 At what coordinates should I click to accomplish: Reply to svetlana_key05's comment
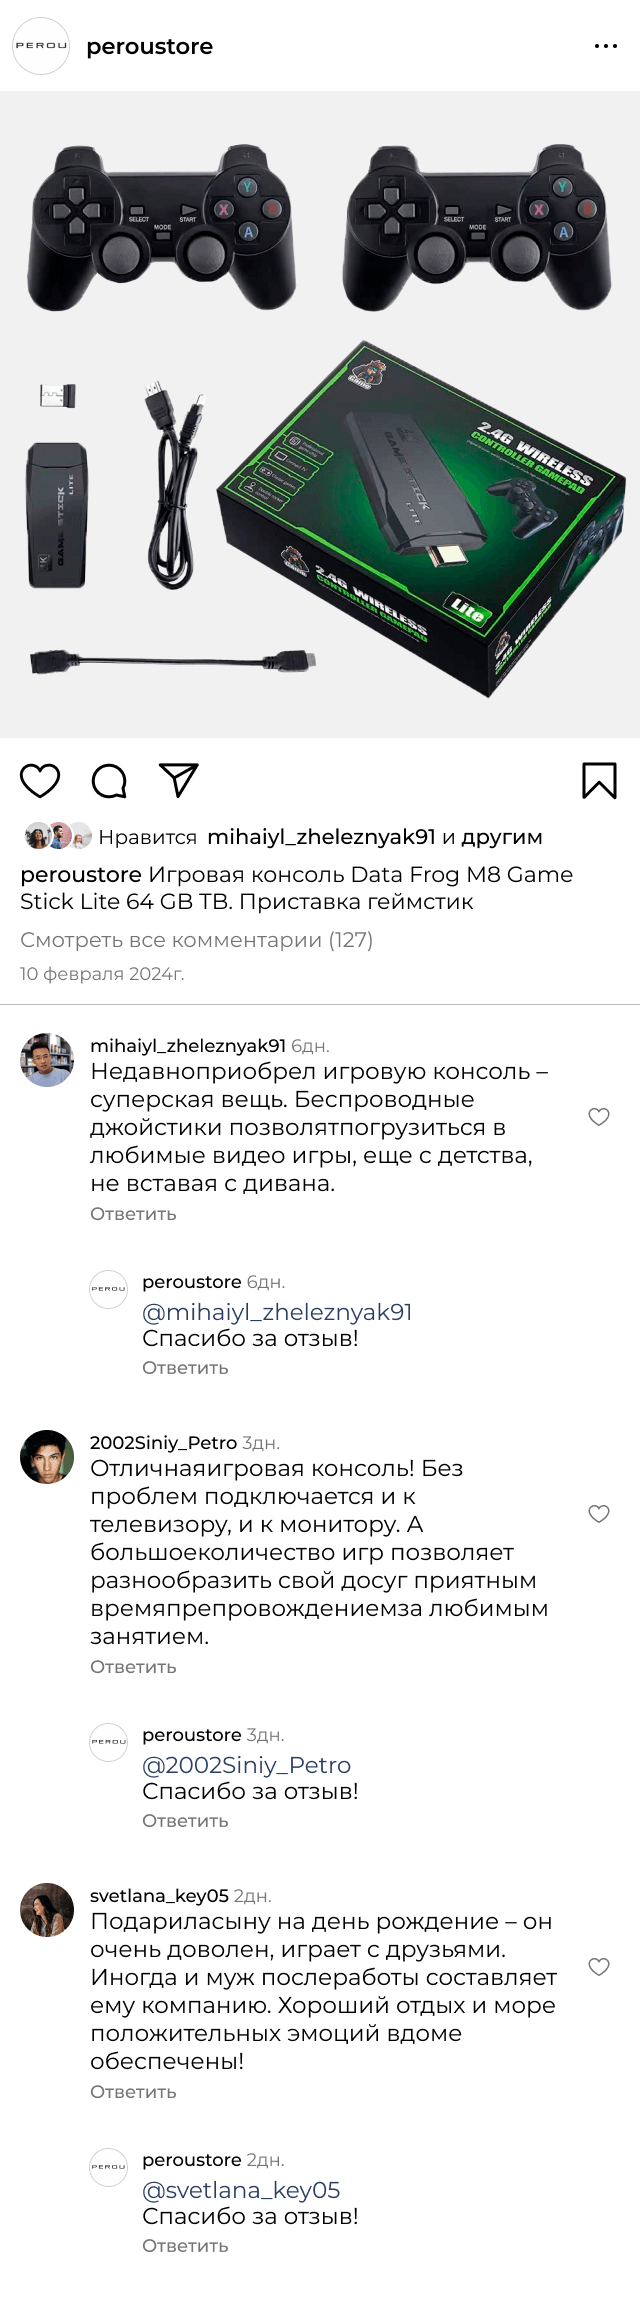[x=133, y=2092]
